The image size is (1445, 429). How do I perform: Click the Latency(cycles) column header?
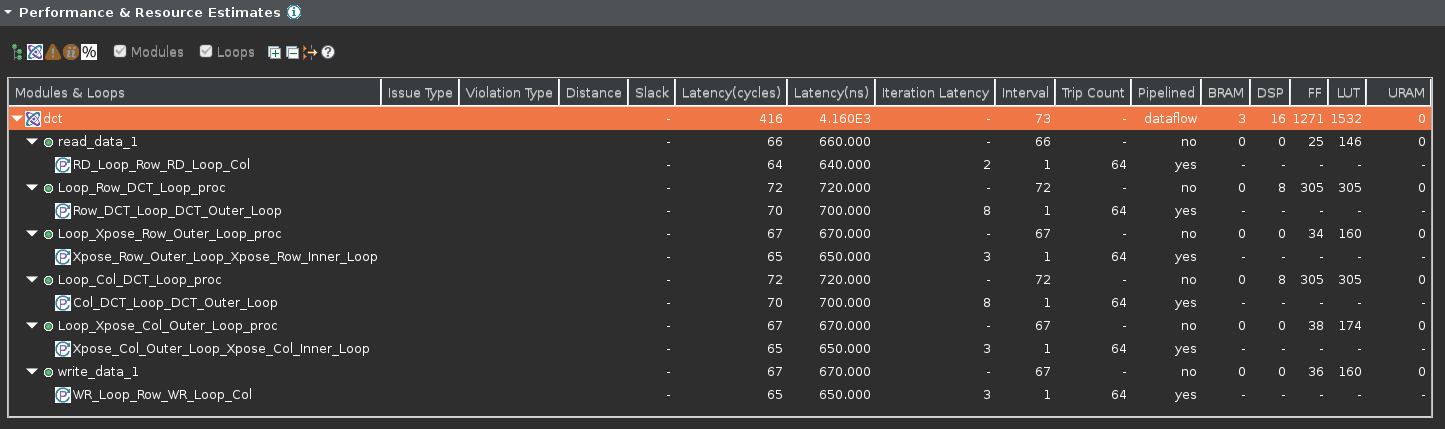pyautogui.click(x=730, y=93)
